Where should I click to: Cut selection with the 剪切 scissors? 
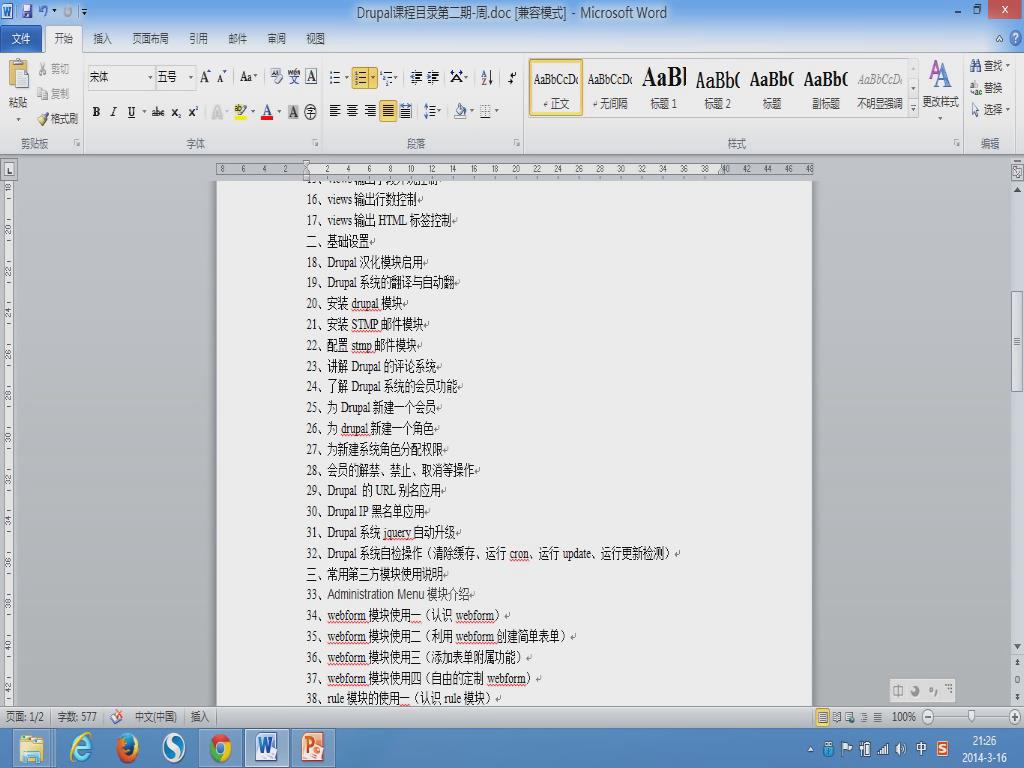[54, 69]
